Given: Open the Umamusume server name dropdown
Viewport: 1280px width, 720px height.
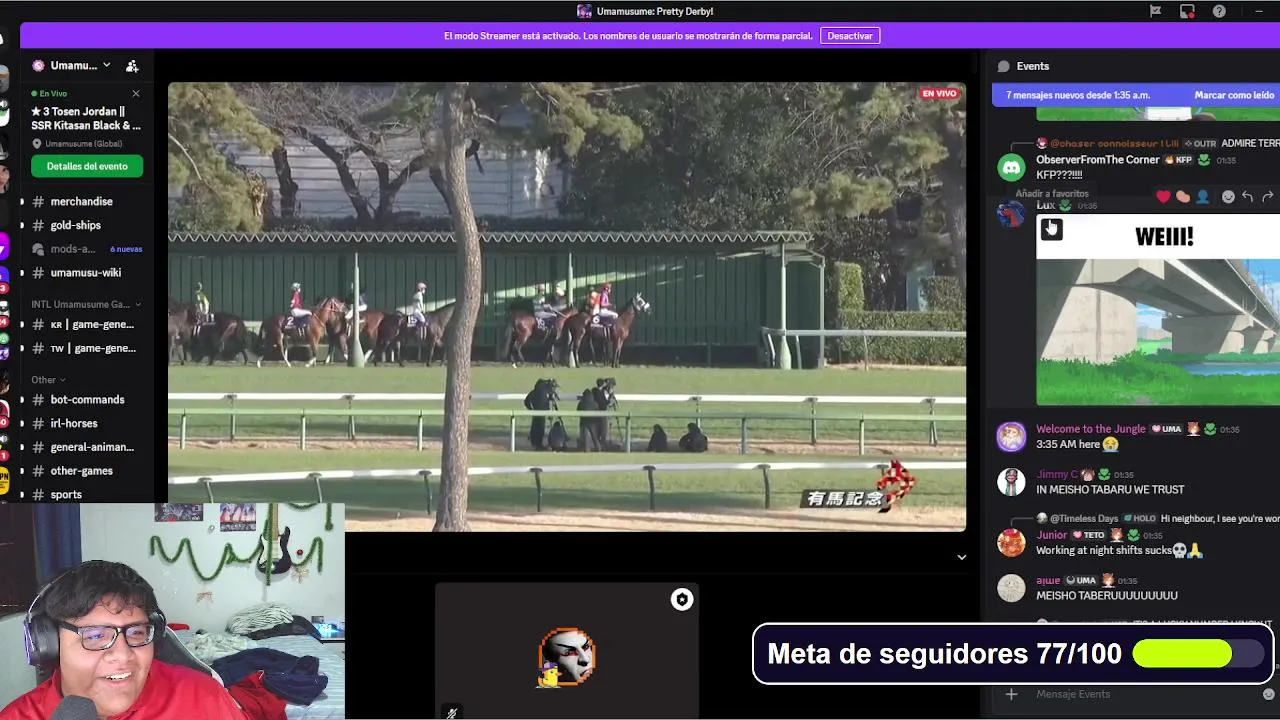Looking at the screenshot, I should [x=81, y=66].
